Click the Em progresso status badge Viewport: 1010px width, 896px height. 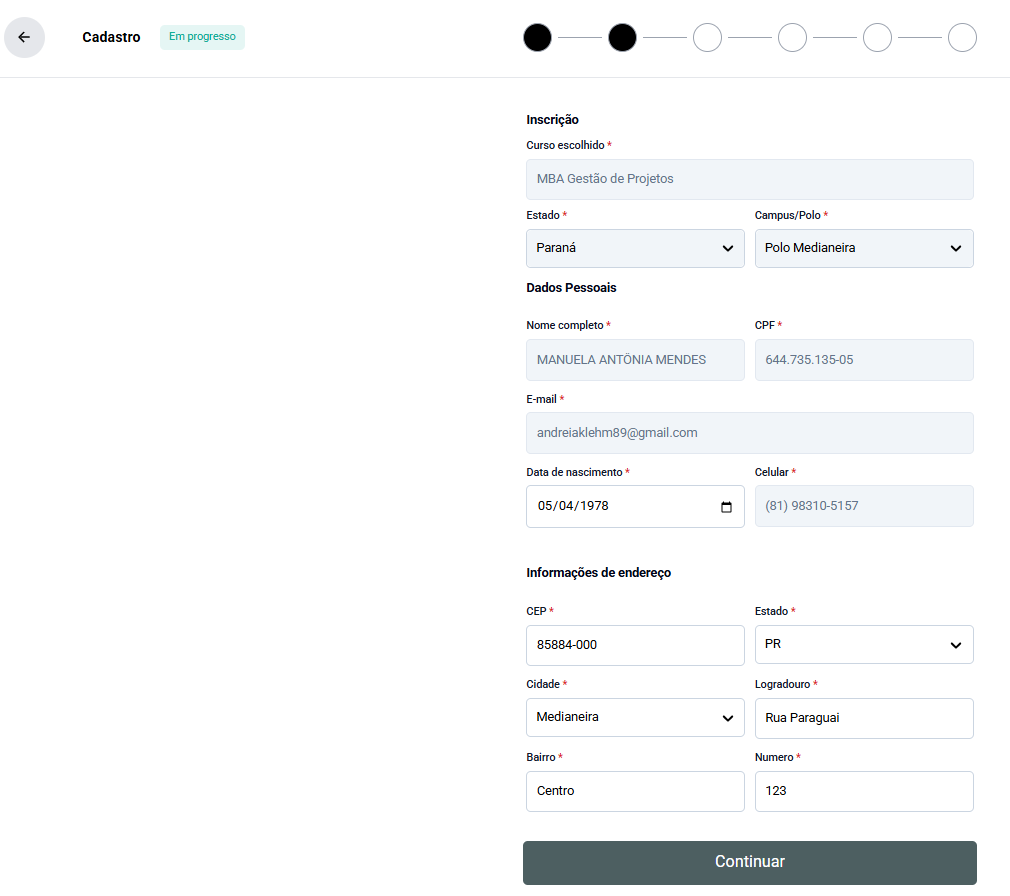202,37
